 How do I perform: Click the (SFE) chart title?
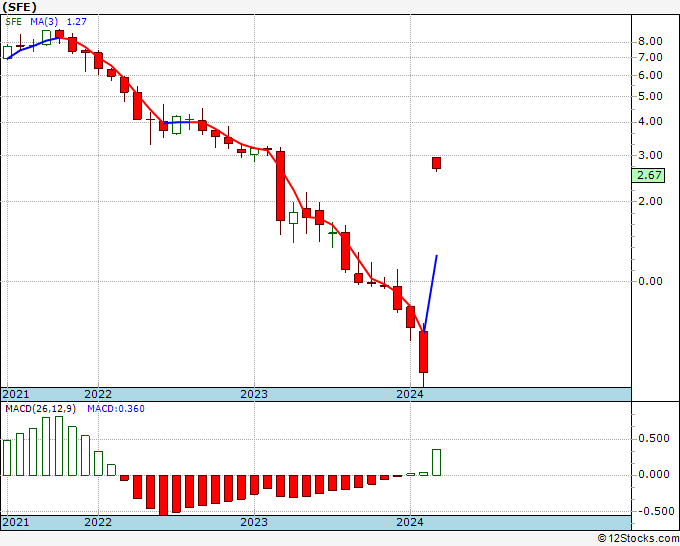(20, 7)
